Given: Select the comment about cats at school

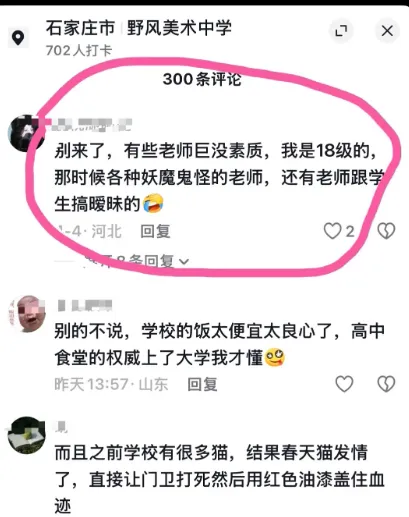Looking at the screenshot, I should tap(219, 480).
